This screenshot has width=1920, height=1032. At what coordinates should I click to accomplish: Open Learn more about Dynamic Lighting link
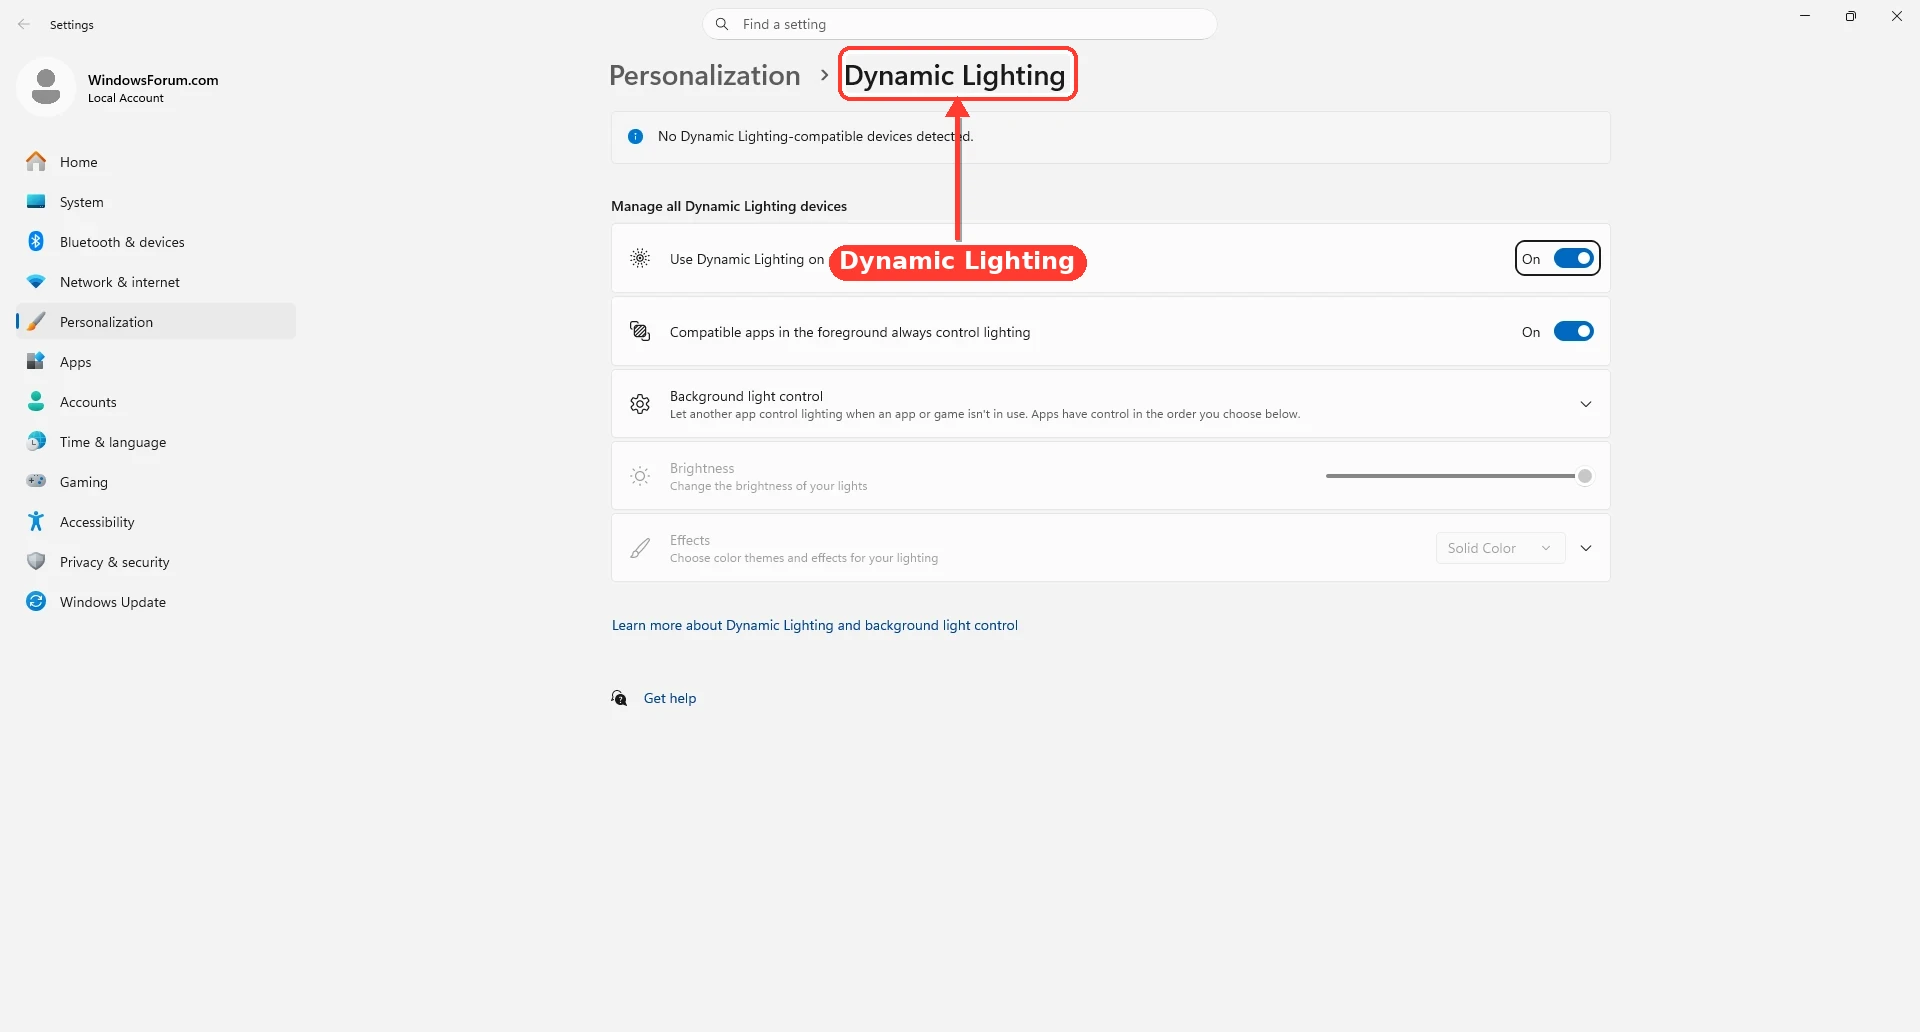[815, 625]
